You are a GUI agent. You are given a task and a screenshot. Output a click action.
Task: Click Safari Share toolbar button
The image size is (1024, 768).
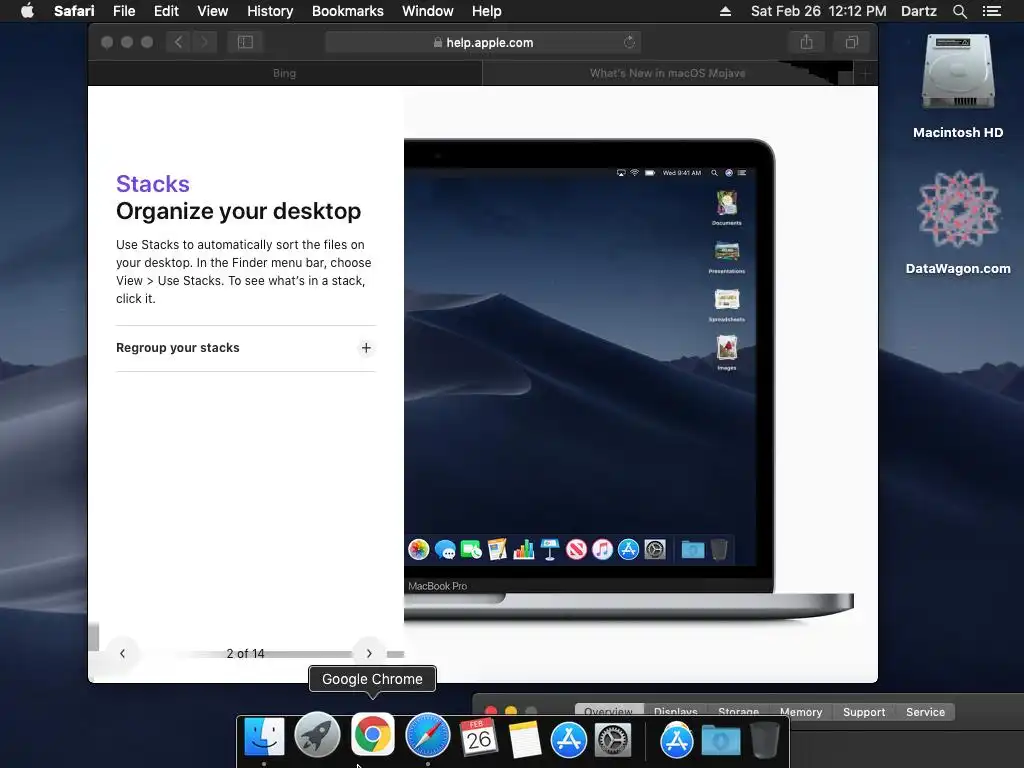pyautogui.click(x=807, y=42)
